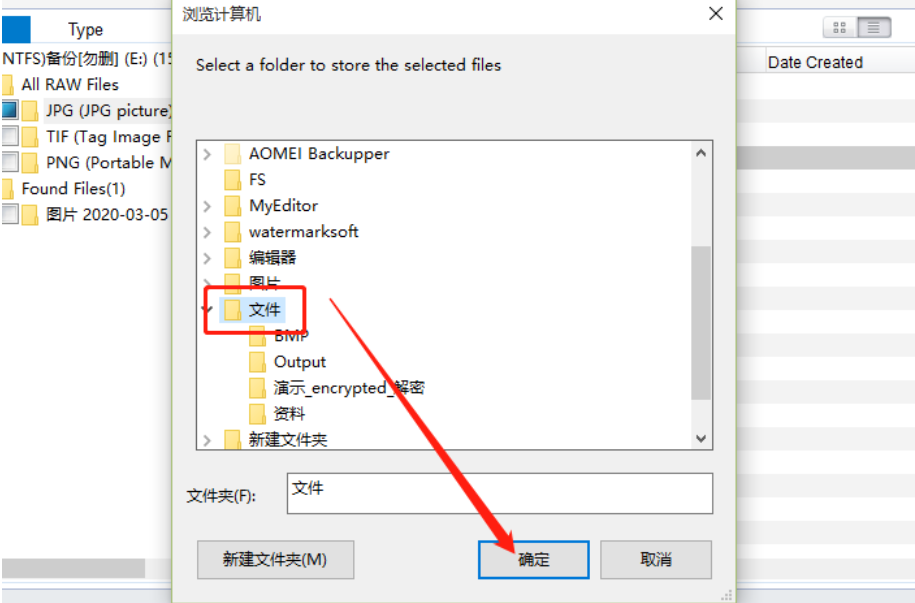The width and height of the screenshot is (915, 603).
Task: Switch to list view icon
Action: (x=874, y=27)
